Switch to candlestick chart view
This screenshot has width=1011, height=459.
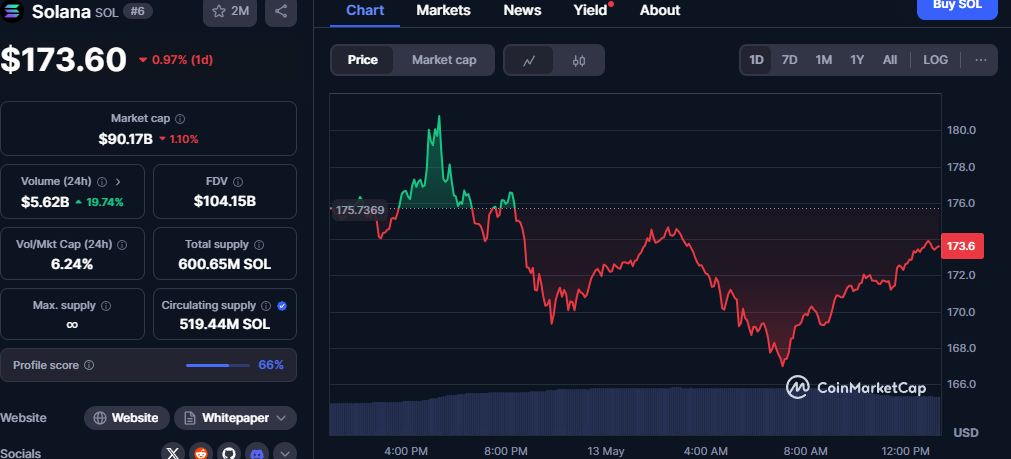click(578, 61)
